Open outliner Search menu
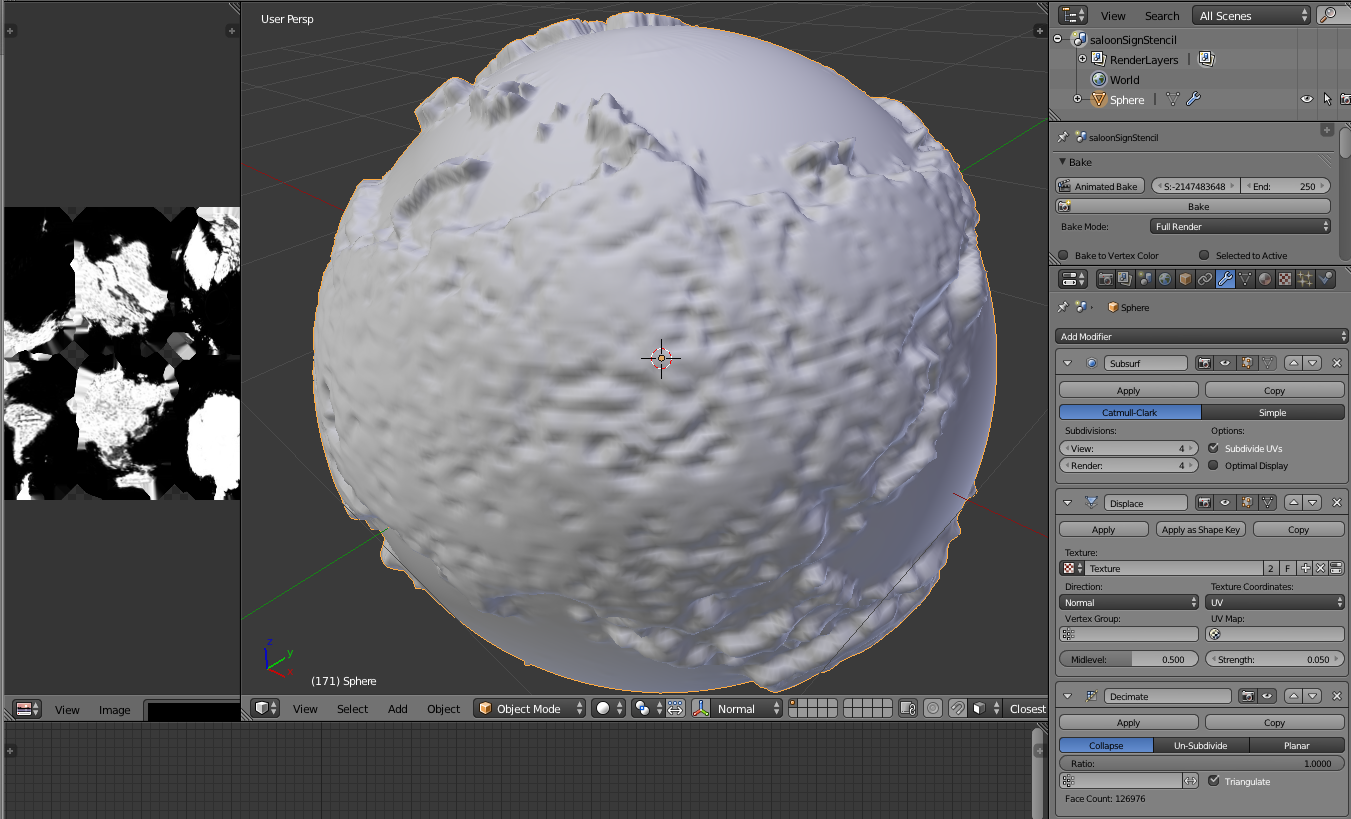Screen dimensions: 1351x819 tap(1162, 16)
